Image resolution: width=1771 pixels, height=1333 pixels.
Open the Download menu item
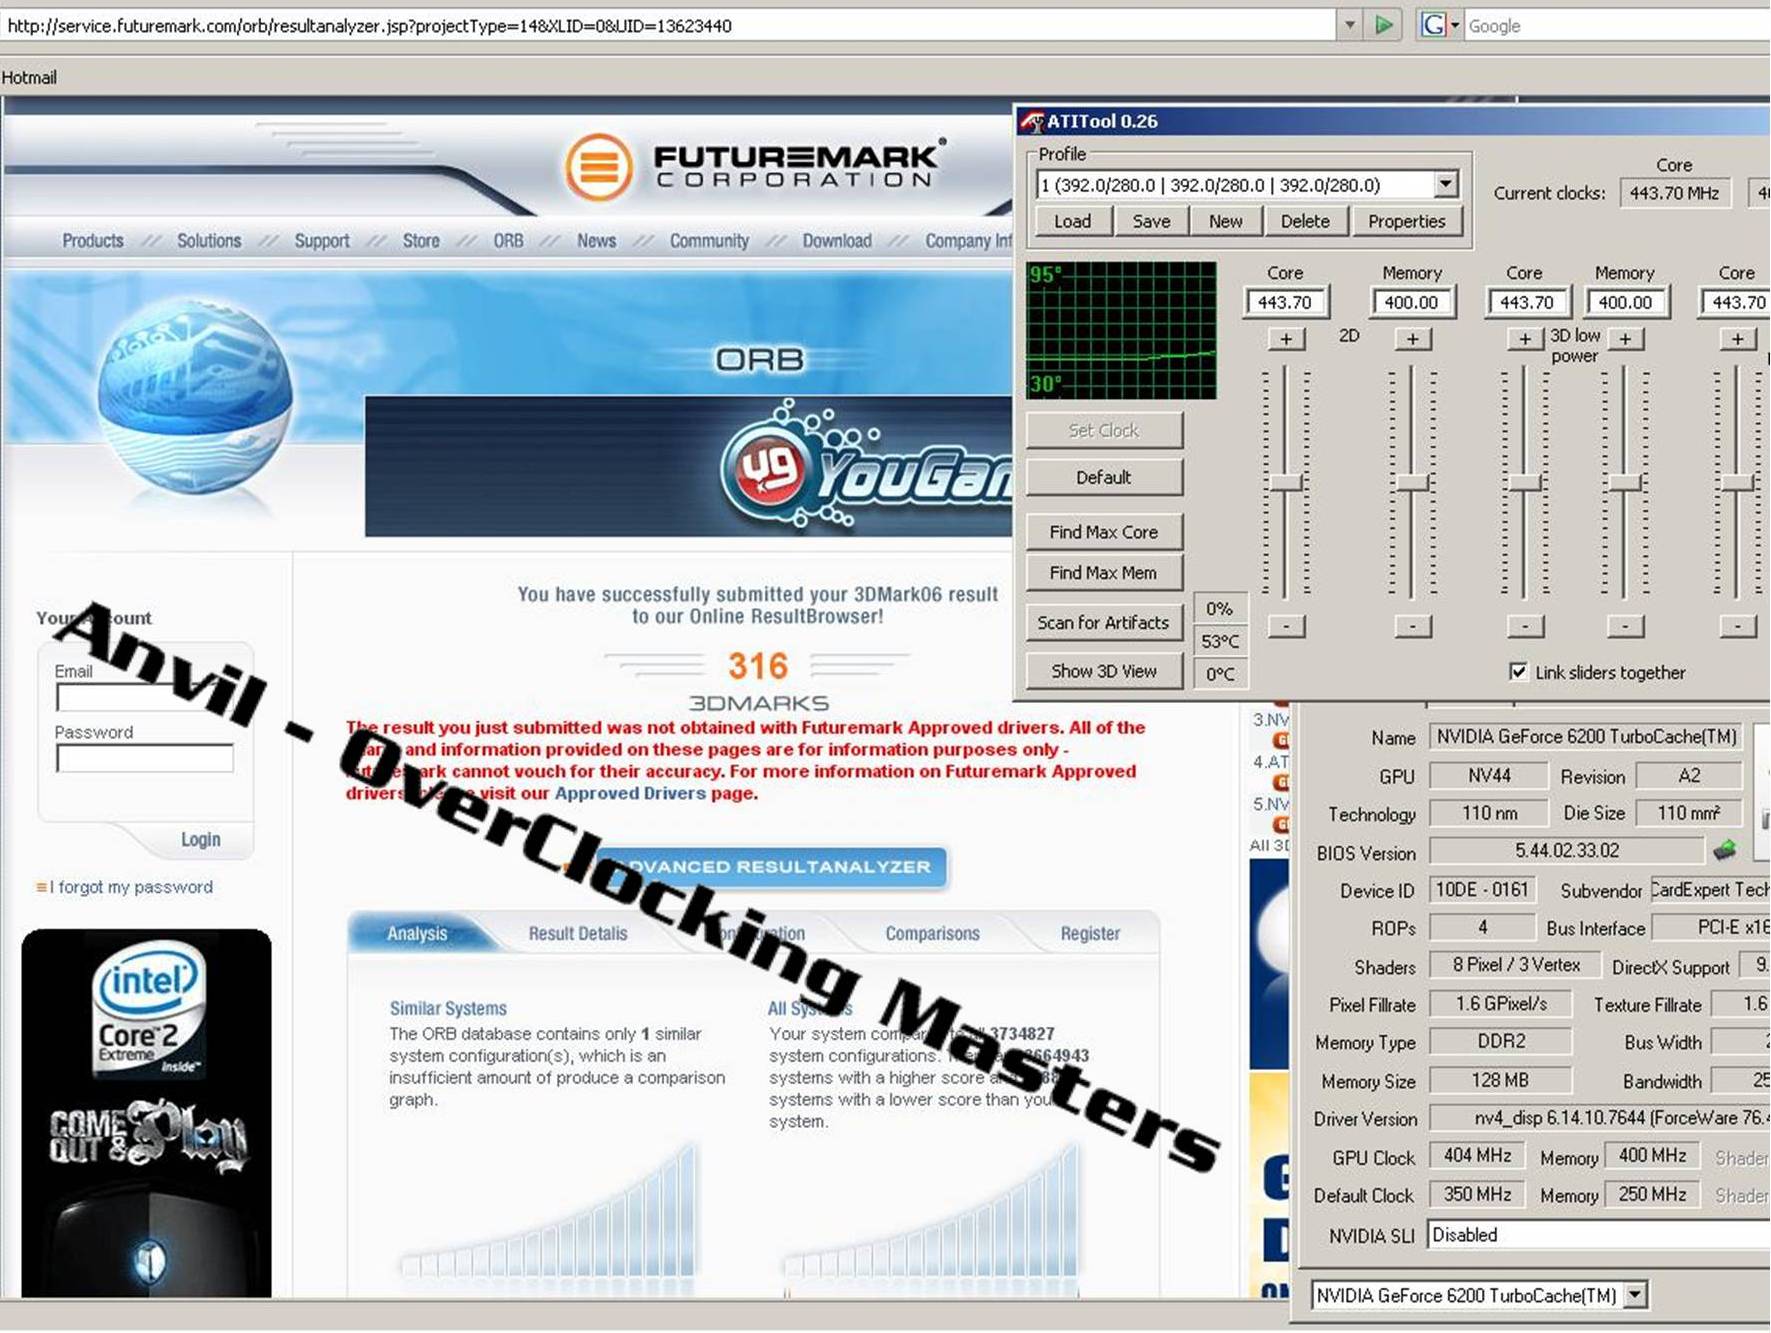[x=837, y=241]
